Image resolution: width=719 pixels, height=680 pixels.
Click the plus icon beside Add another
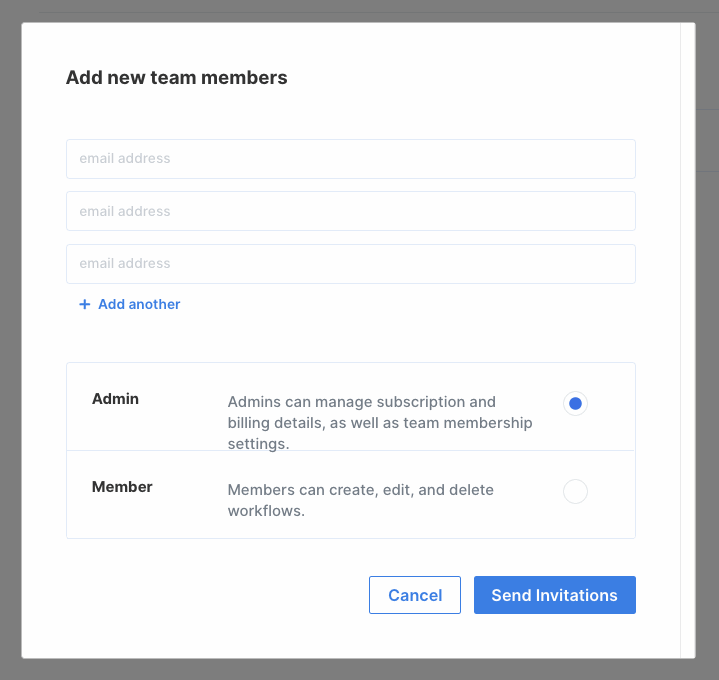point(84,304)
